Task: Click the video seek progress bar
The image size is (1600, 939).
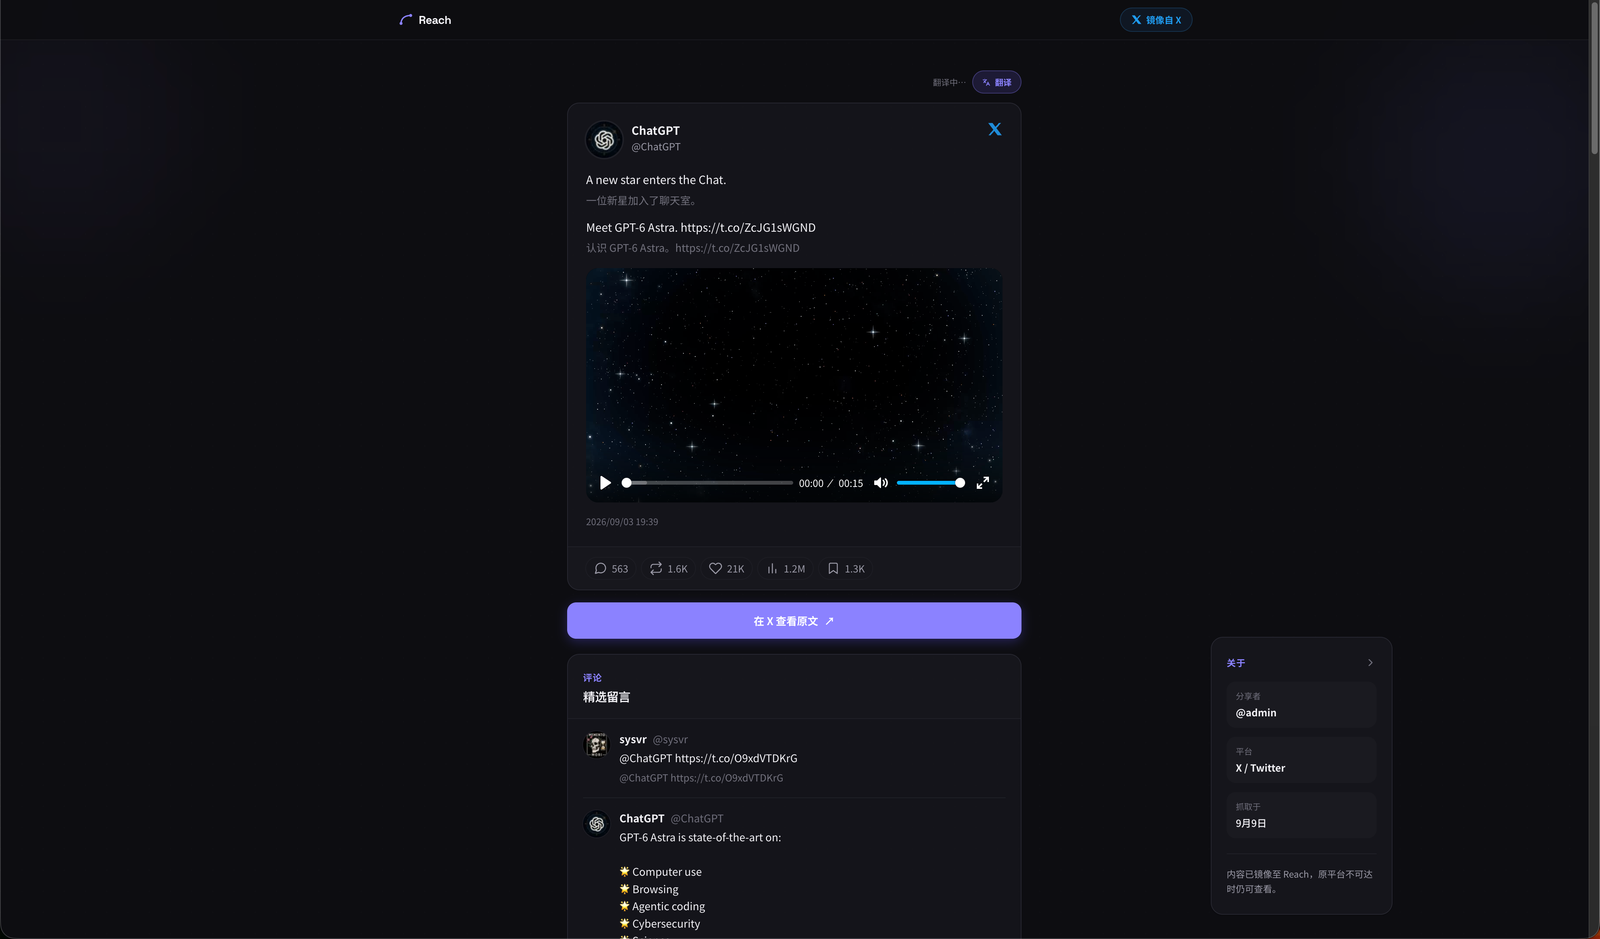Action: [707, 483]
